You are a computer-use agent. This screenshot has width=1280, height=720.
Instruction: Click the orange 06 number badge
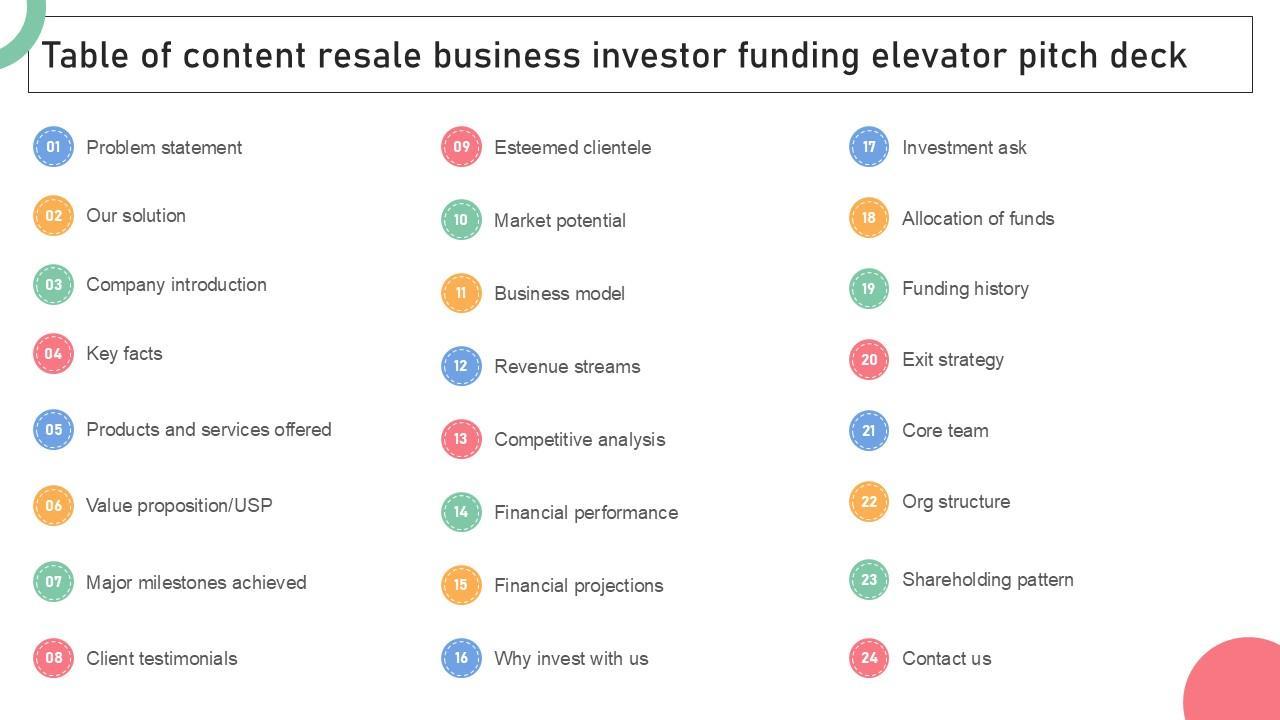pyautogui.click(x=53, y=506)
